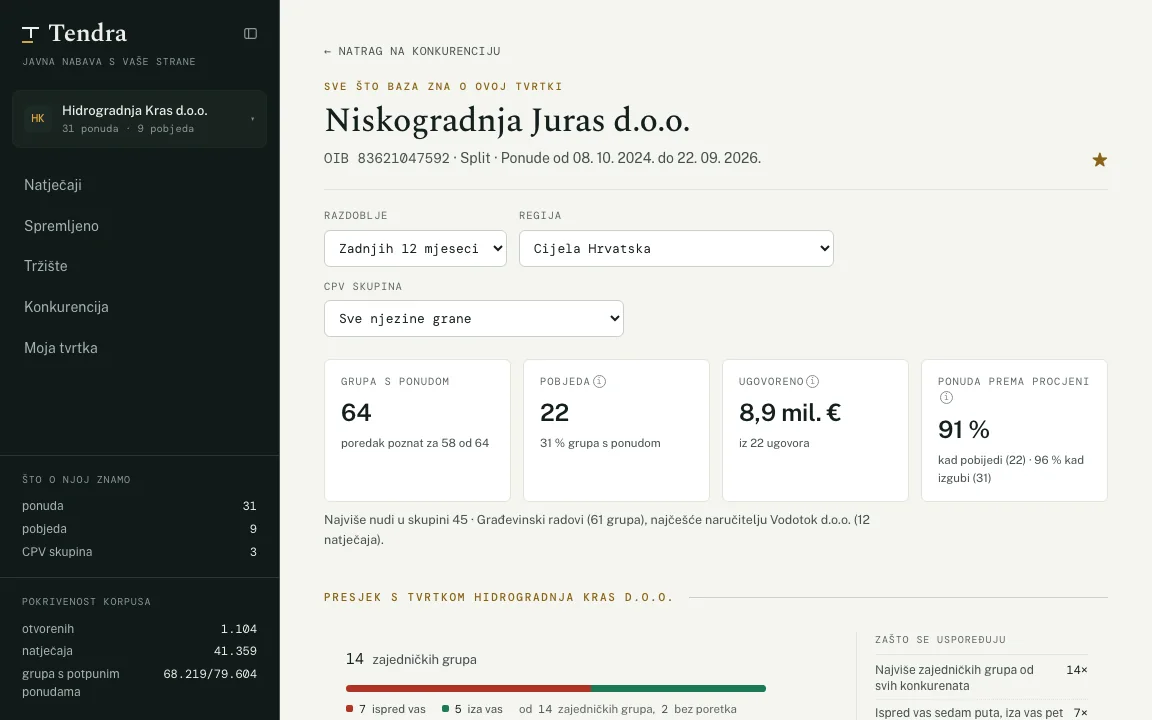This screenshot has width=1152, height=720.
Task: Open Moja tvrtka page
Action: coord(60,348)
